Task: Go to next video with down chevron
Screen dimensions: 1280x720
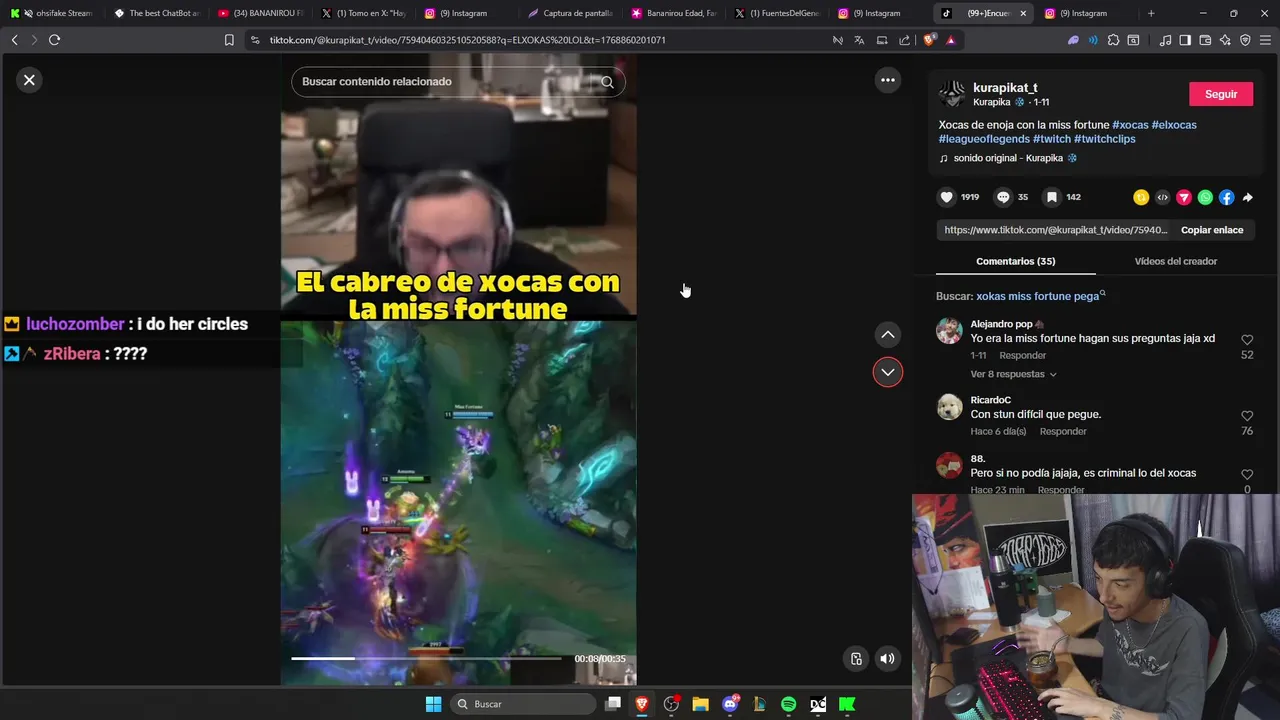Action: (887, 372)
